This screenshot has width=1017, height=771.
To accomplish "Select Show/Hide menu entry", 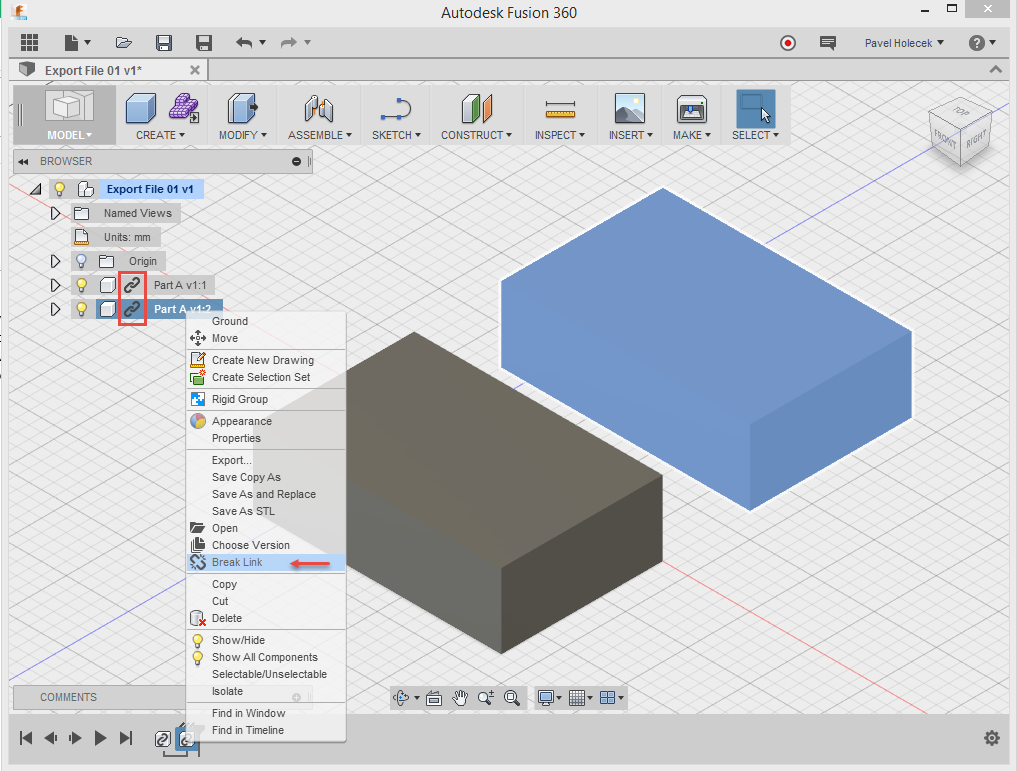I will coord(266,640).
